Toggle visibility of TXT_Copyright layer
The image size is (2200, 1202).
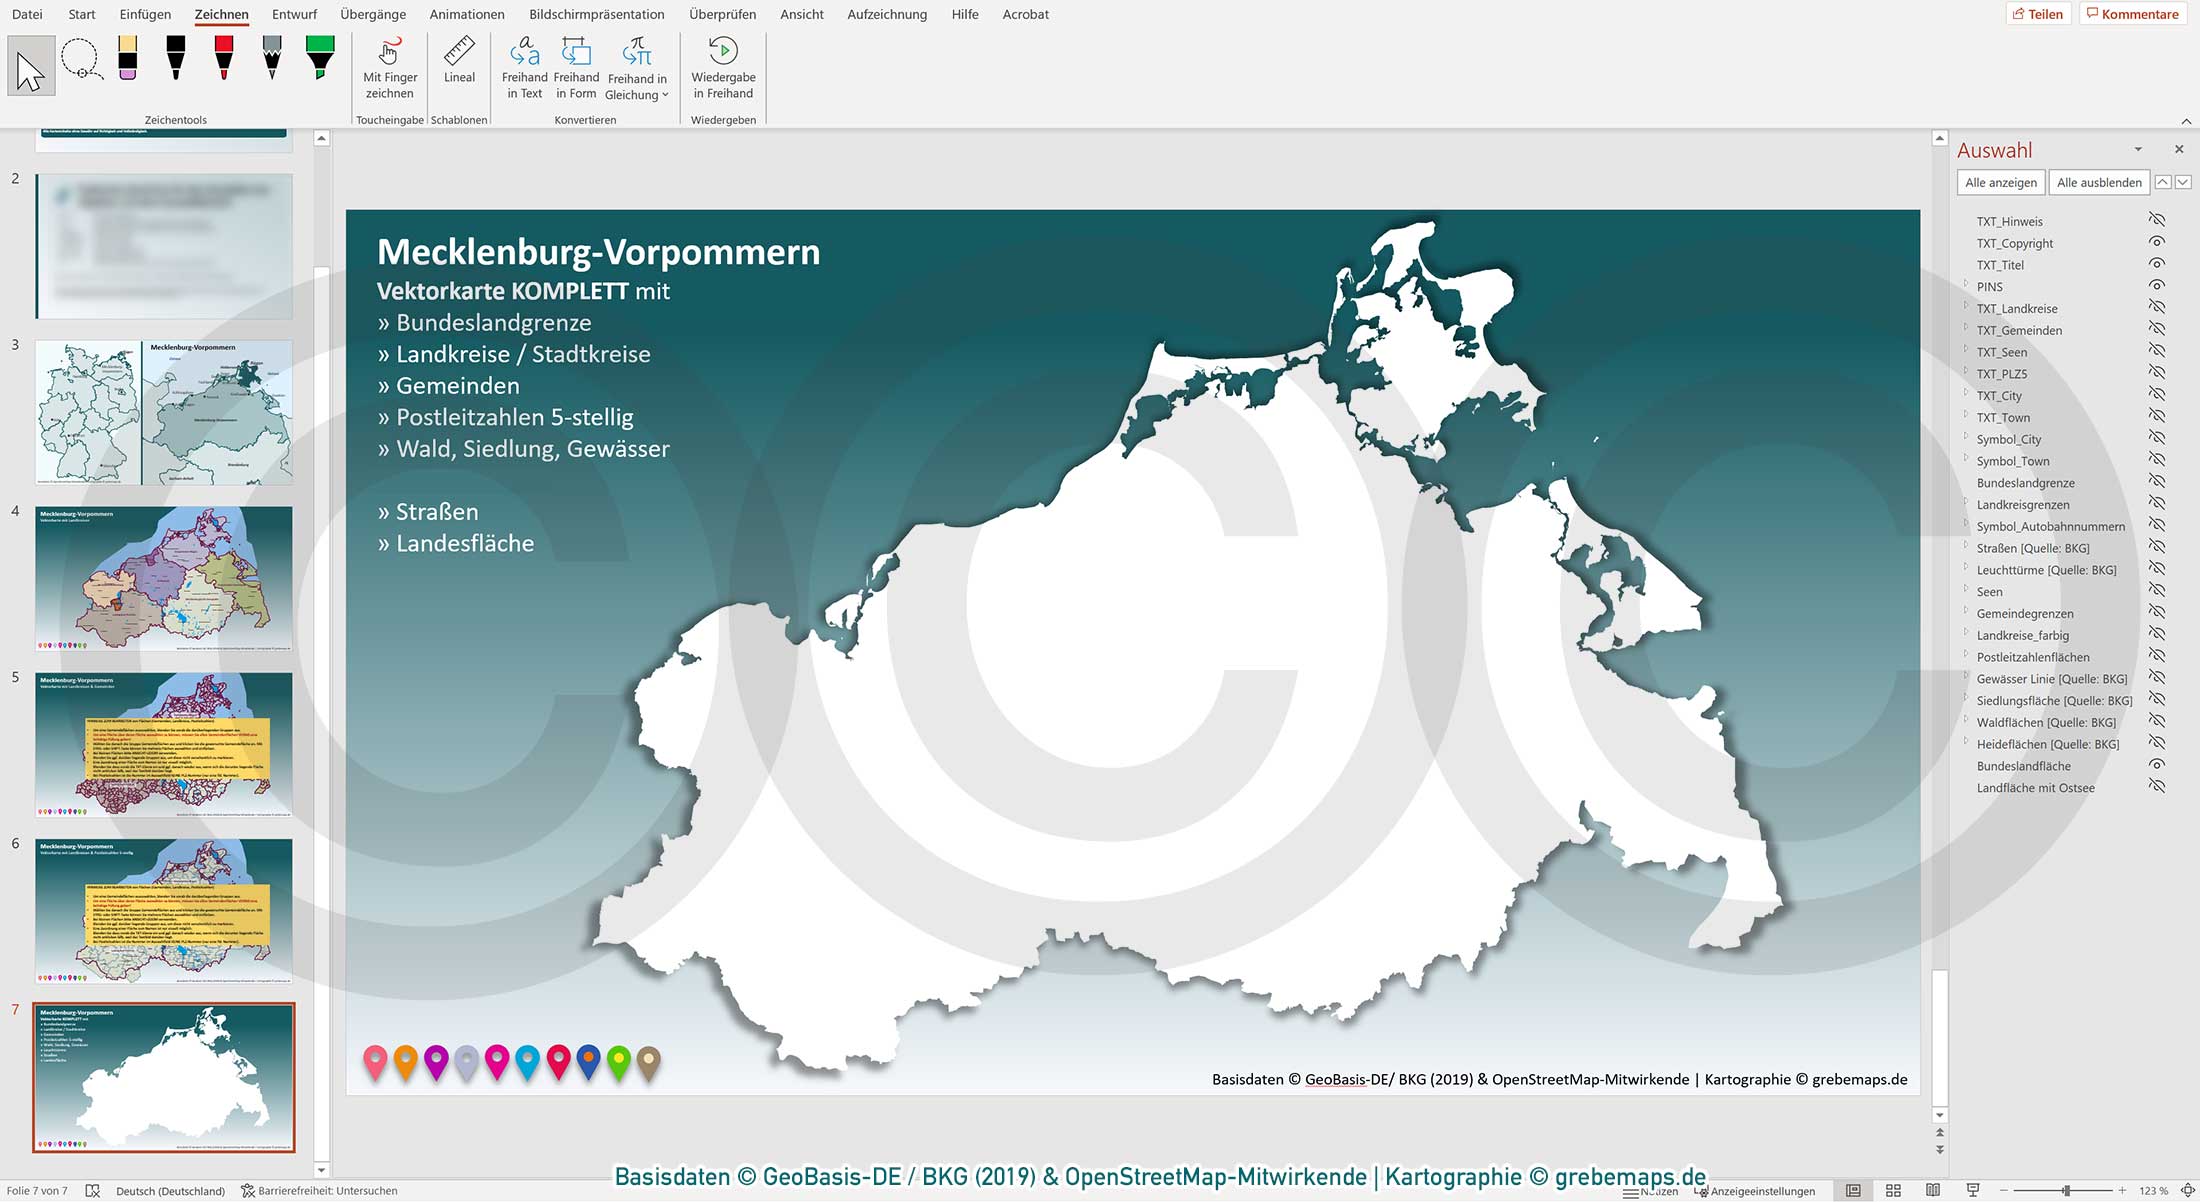coord(2156,243)
